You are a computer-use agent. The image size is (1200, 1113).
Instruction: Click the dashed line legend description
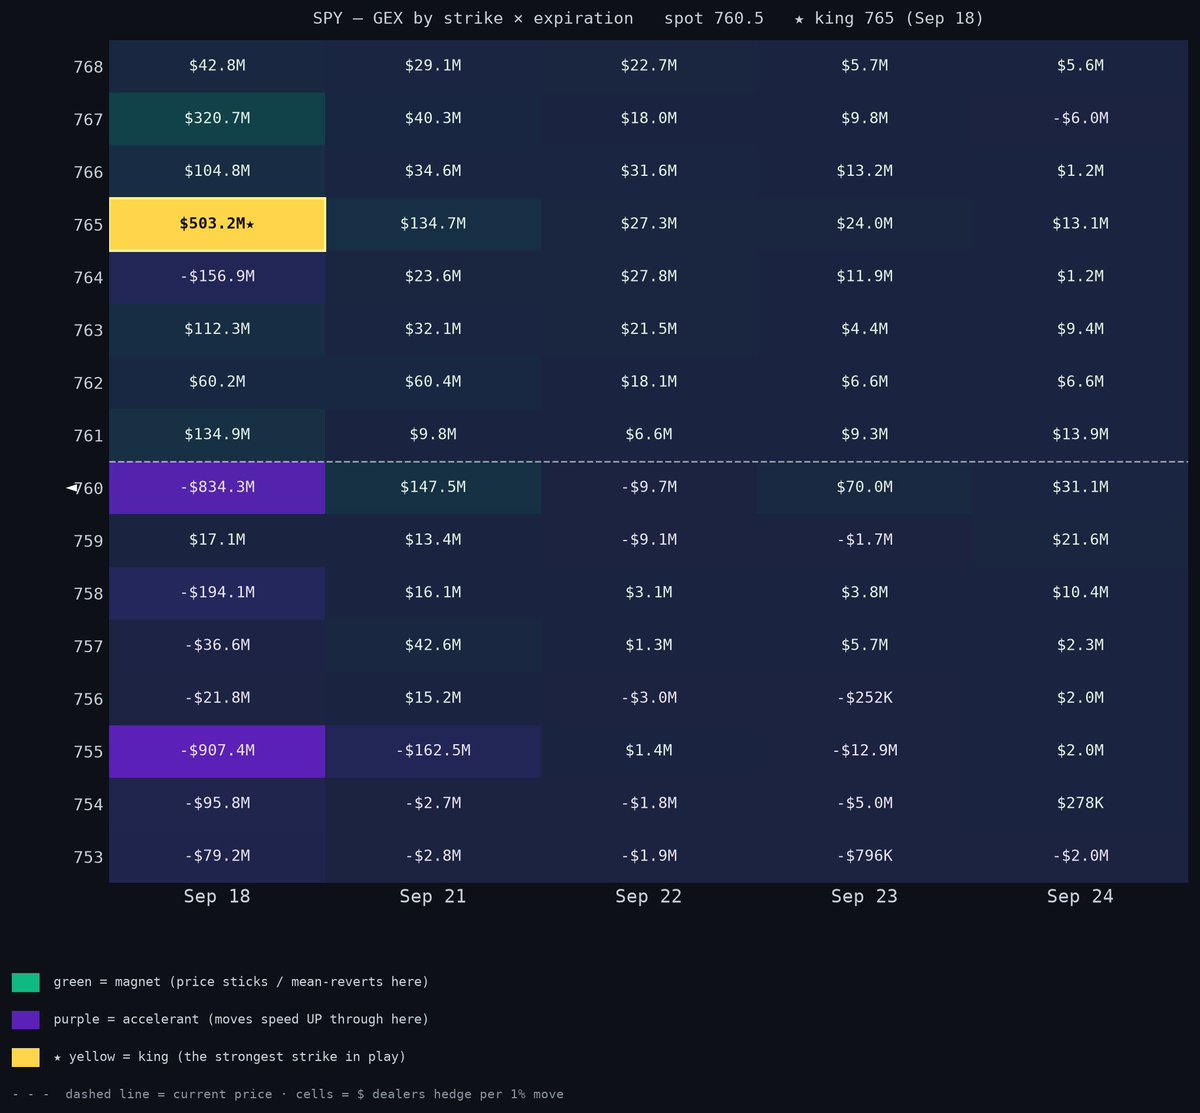[x=288, y=1094]
